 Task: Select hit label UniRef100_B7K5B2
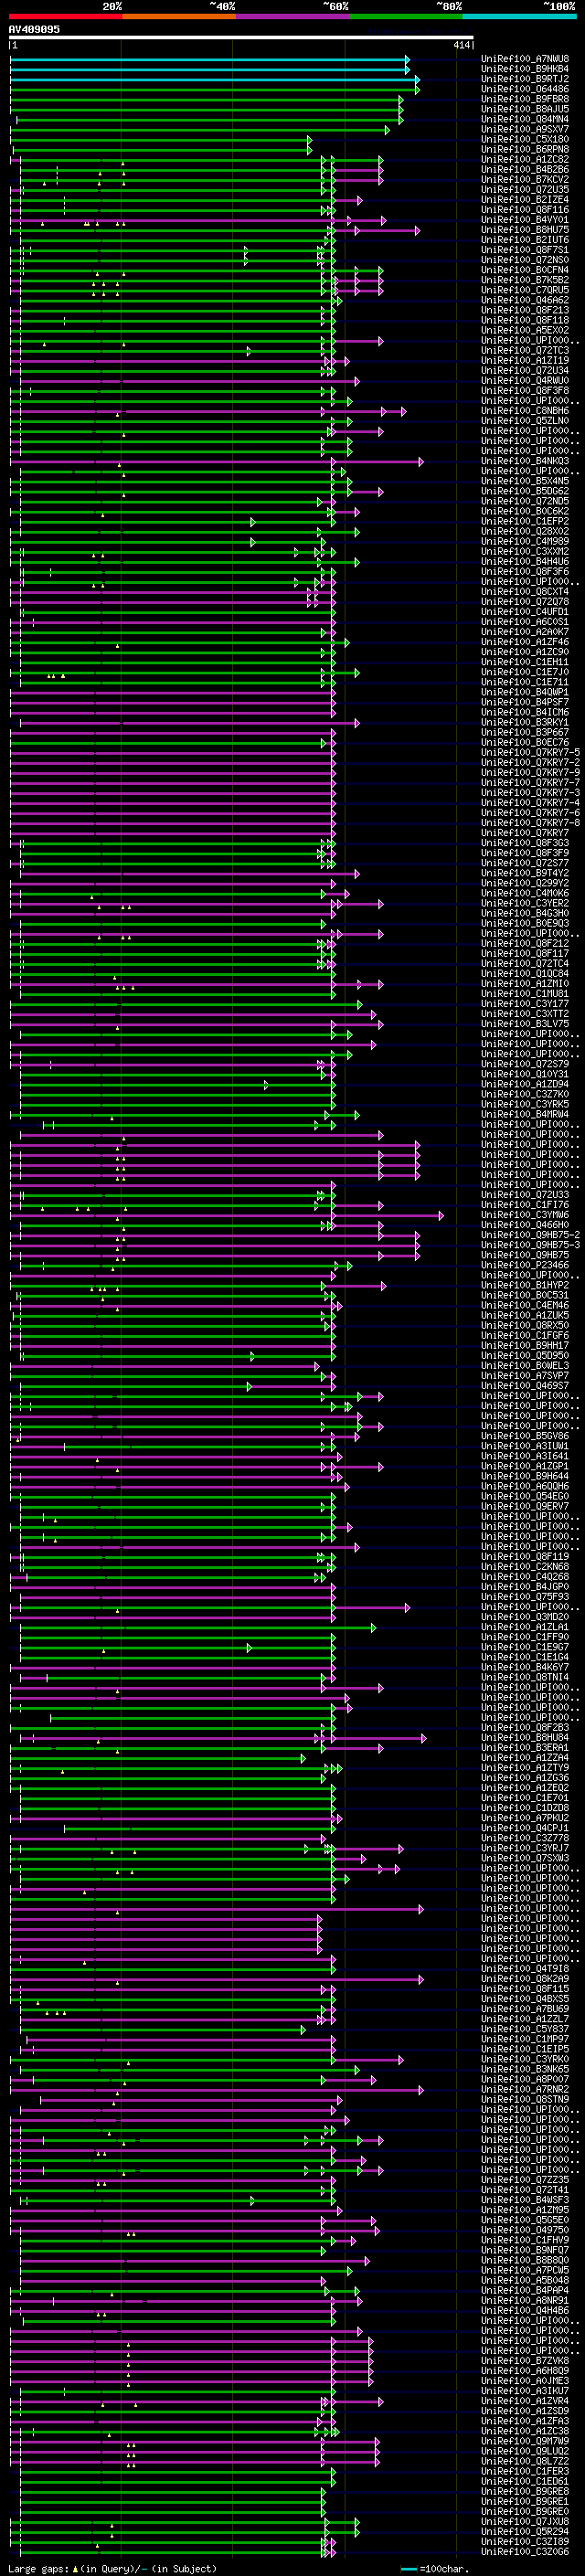point(524,280)
